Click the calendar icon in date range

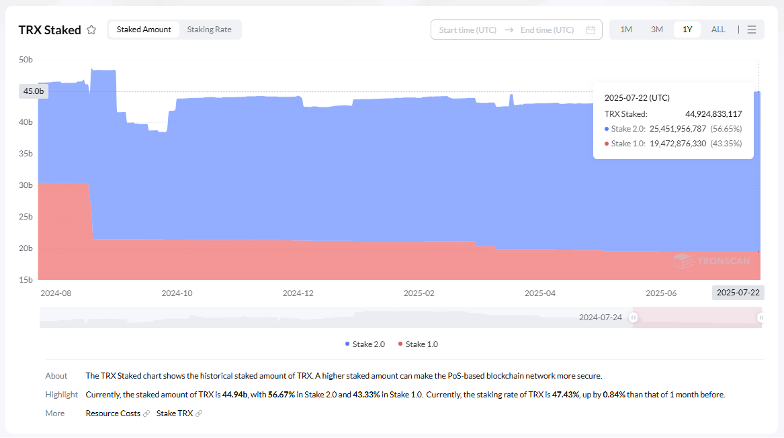(590, 30)
